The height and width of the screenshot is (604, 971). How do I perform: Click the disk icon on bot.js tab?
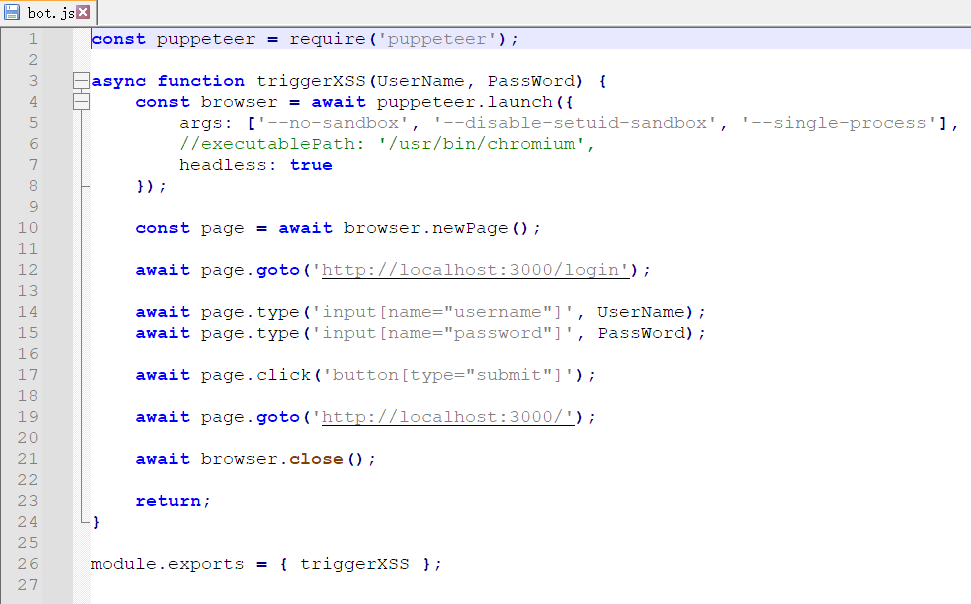(x=12, y=12)
